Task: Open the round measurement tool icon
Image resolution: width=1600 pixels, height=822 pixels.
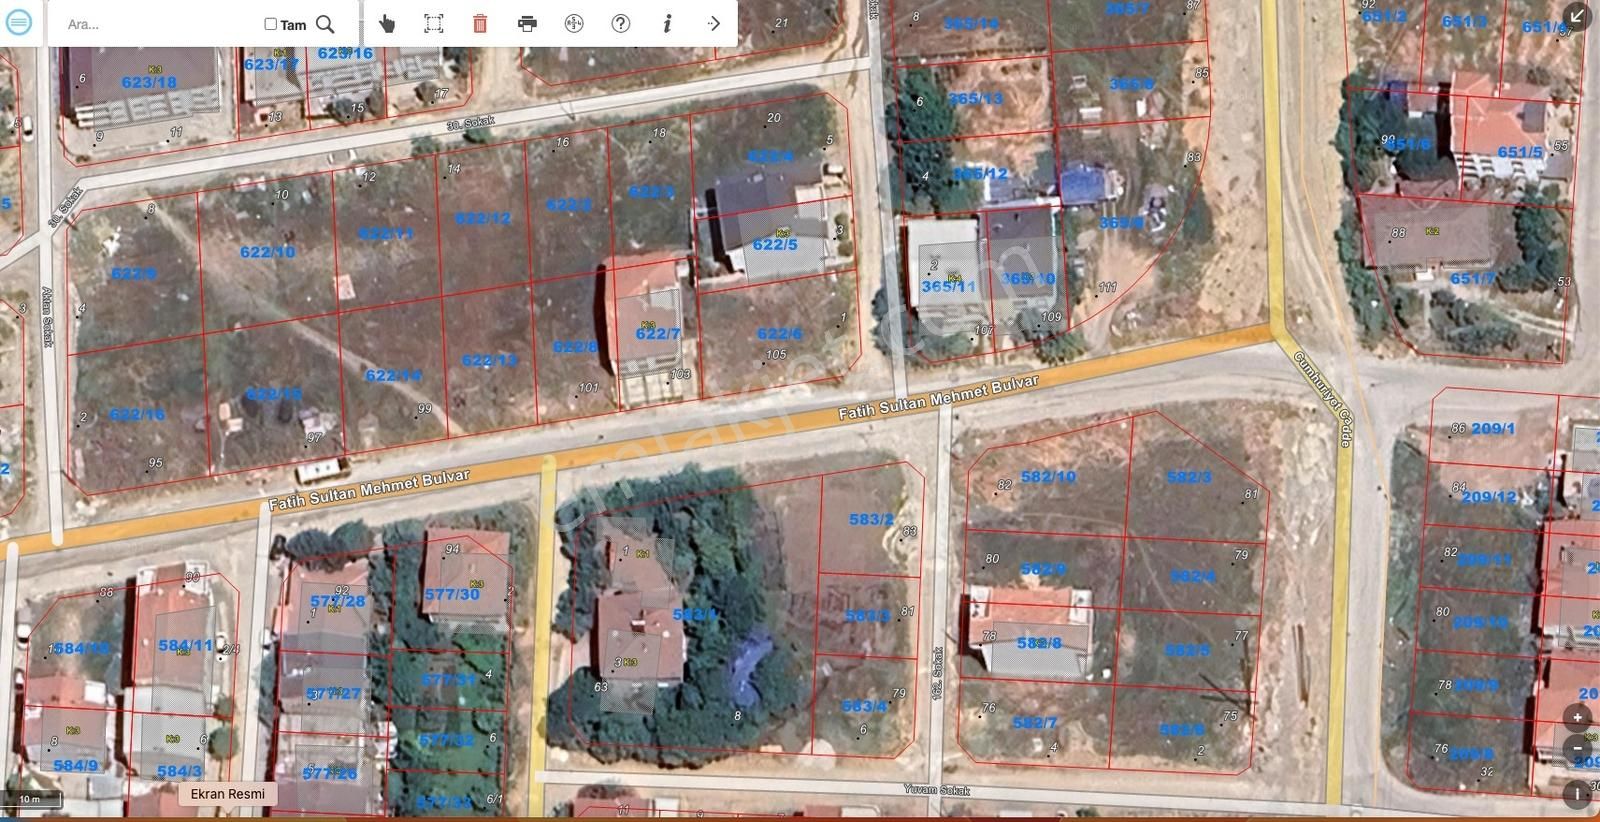Action: [574, 23]
